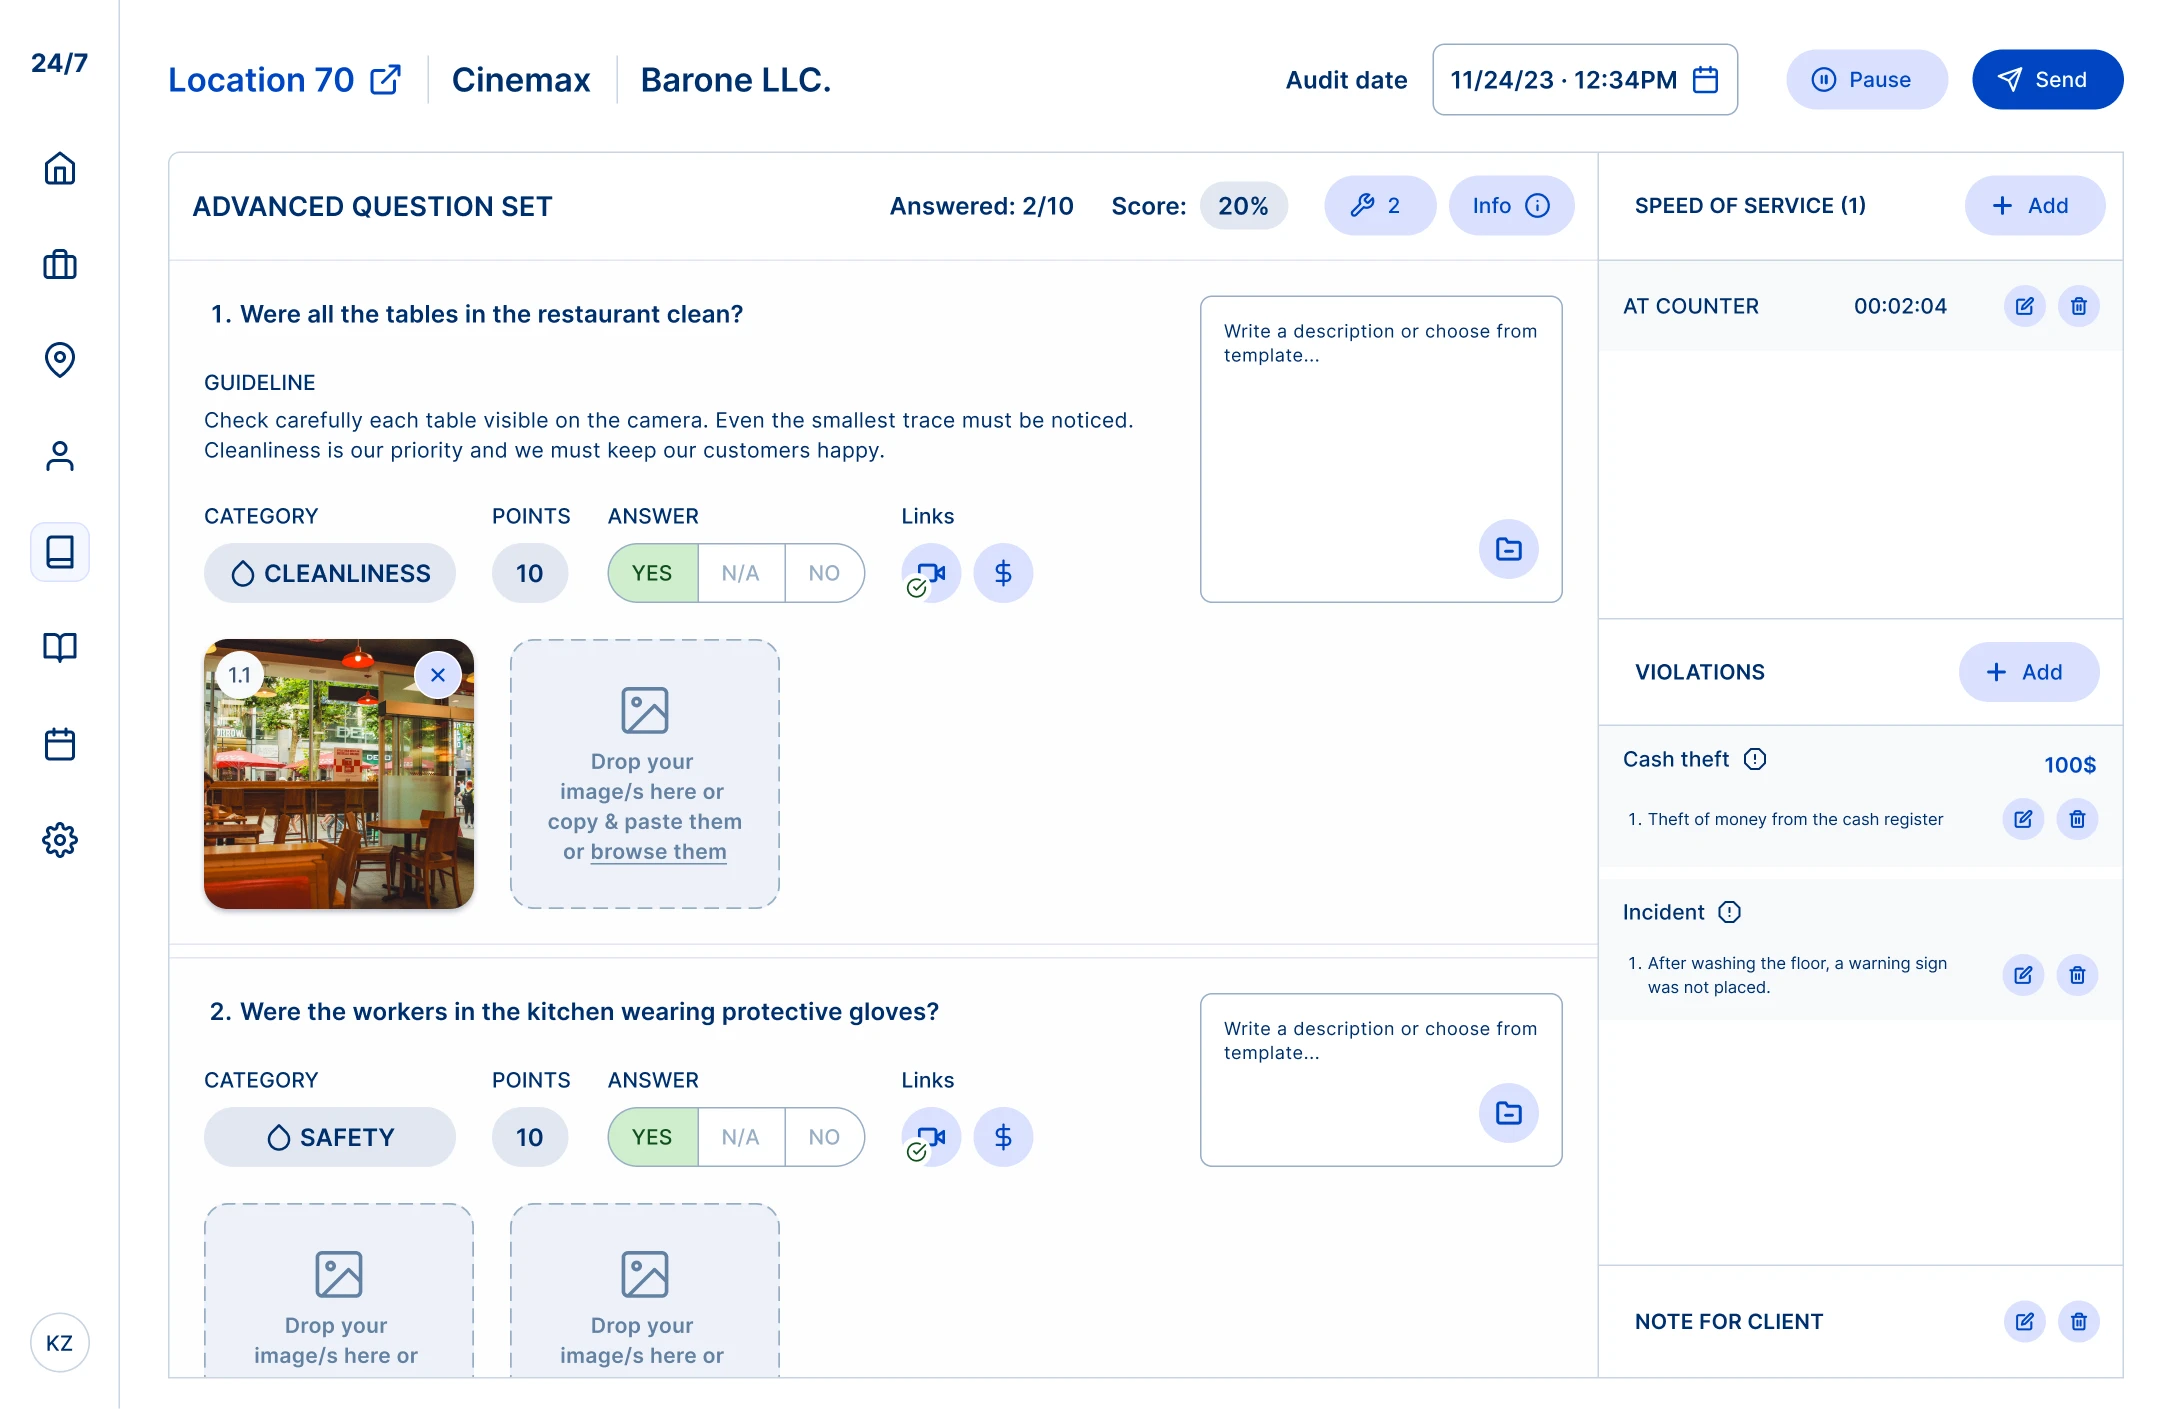Open the home icon in sidebar
2160x1409 pixels.
coord(60,168)
